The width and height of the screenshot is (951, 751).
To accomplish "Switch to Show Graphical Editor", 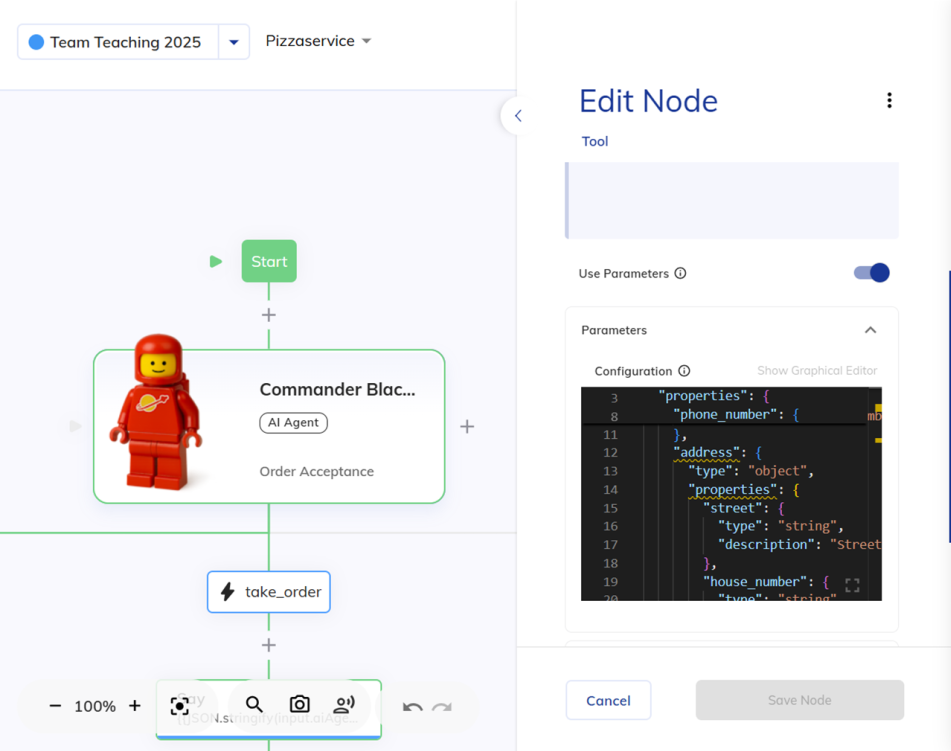I will coord(817,370).
